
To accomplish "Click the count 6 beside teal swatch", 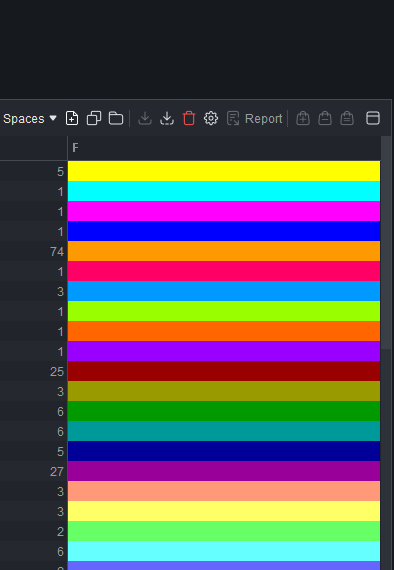I will tap(60, 431).
